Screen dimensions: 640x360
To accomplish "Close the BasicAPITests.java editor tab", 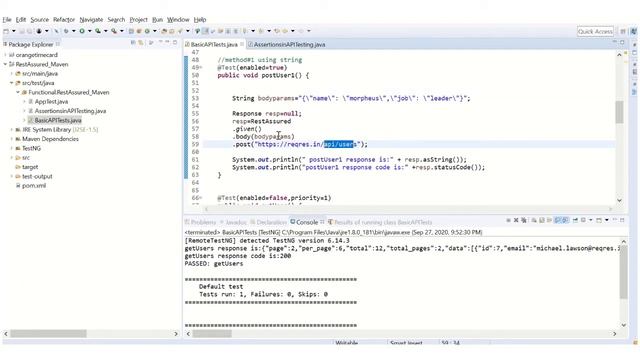I will [242, 44].
